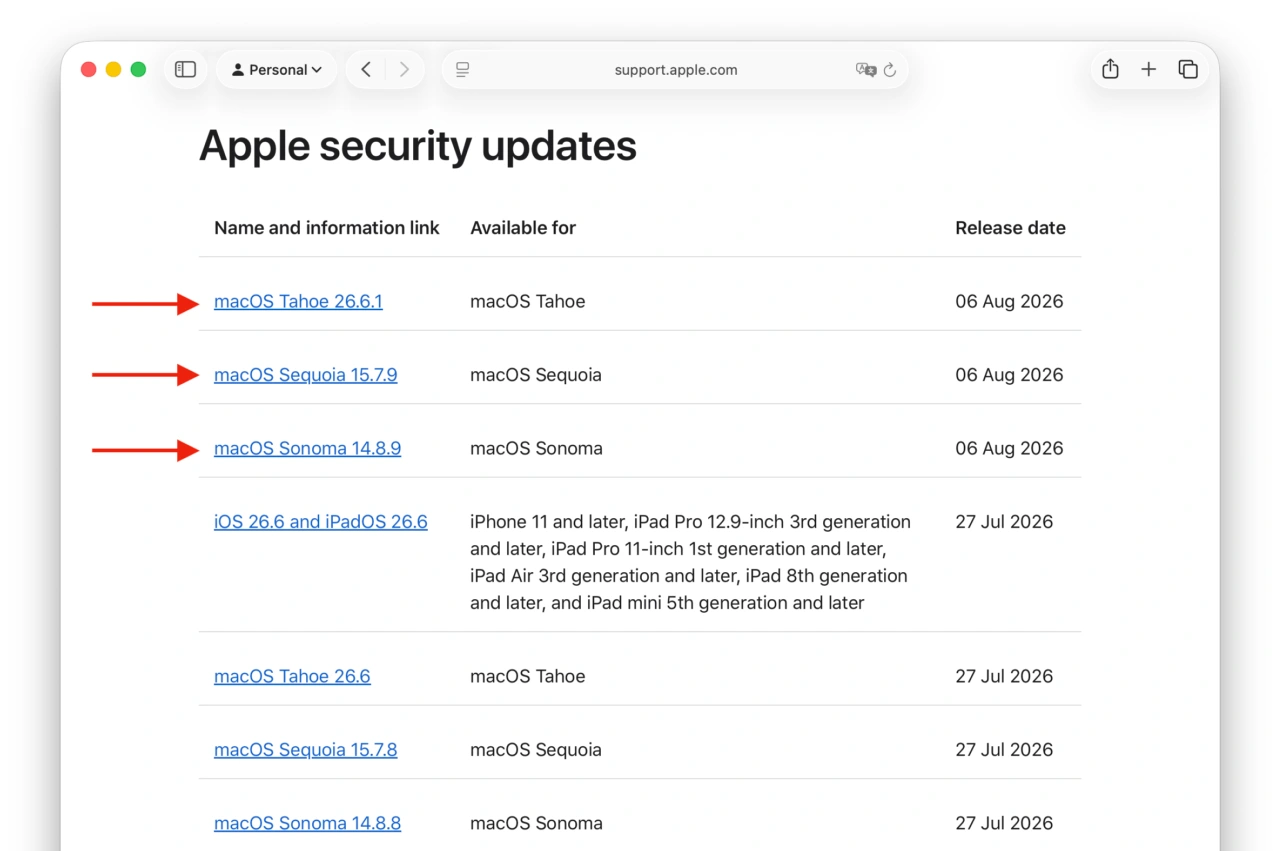Show the tab overview icon
This screenshot has width=1280, height=851.
click(x=1188, y=69)
